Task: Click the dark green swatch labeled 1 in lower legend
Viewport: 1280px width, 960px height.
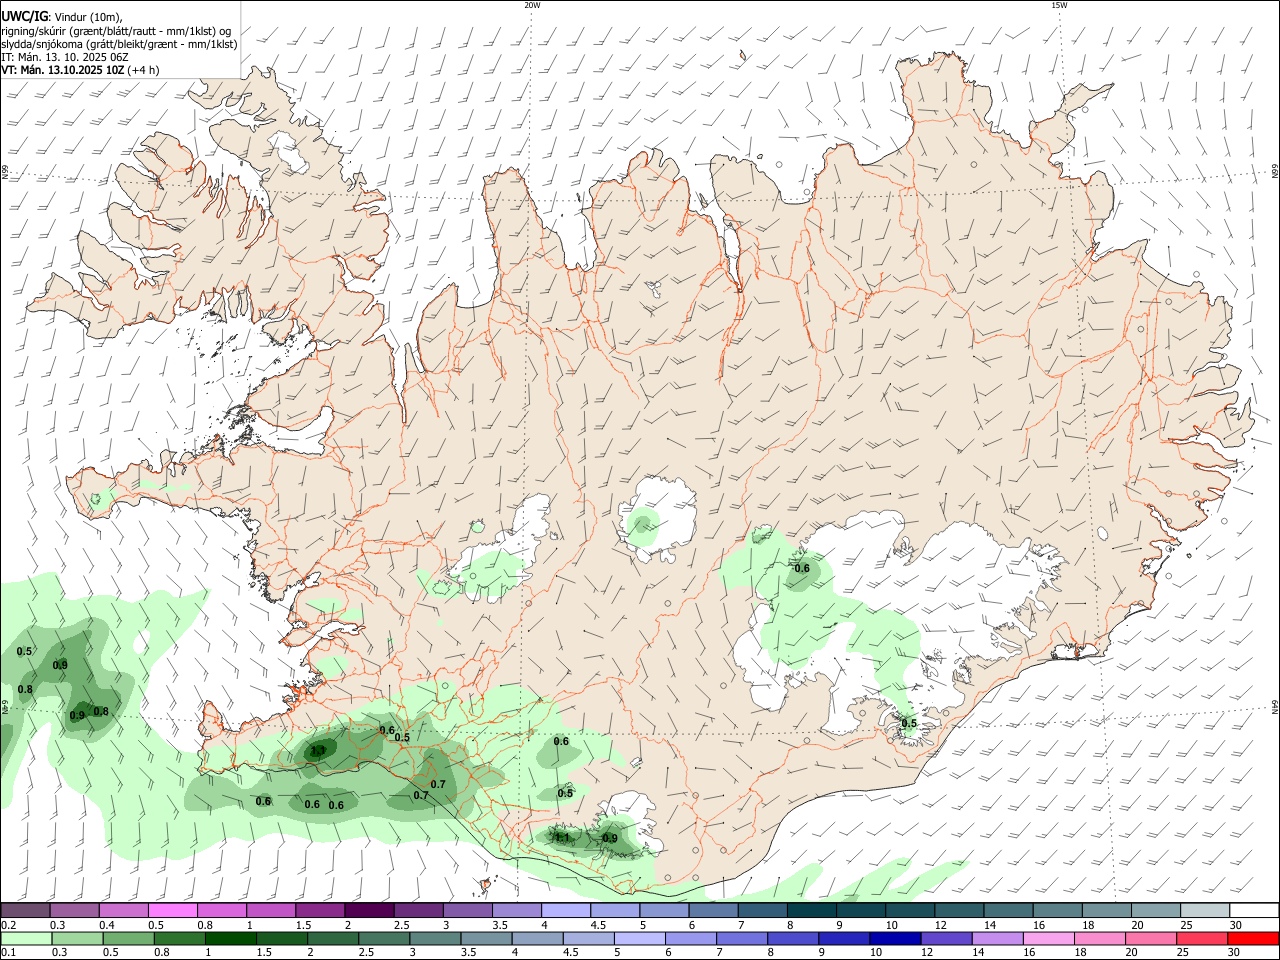Action: pos(230,938)
